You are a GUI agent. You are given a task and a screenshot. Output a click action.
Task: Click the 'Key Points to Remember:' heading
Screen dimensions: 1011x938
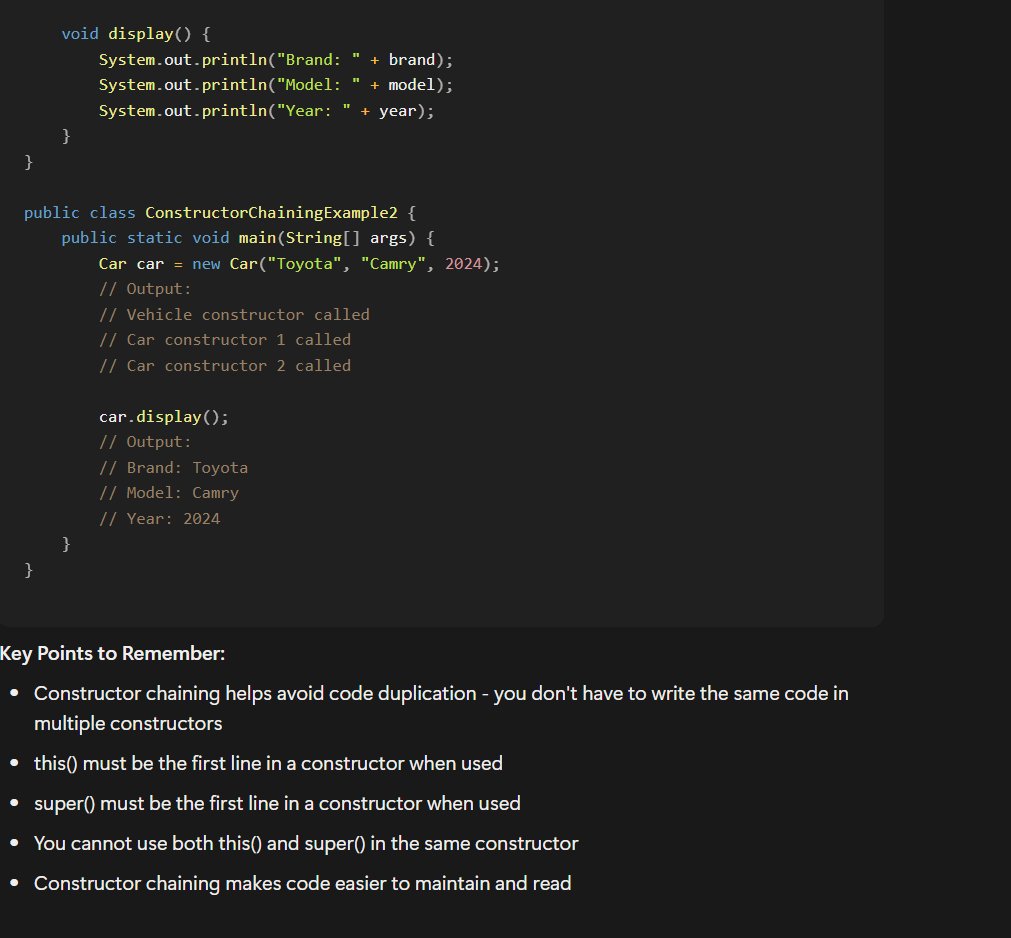point(113,653)
